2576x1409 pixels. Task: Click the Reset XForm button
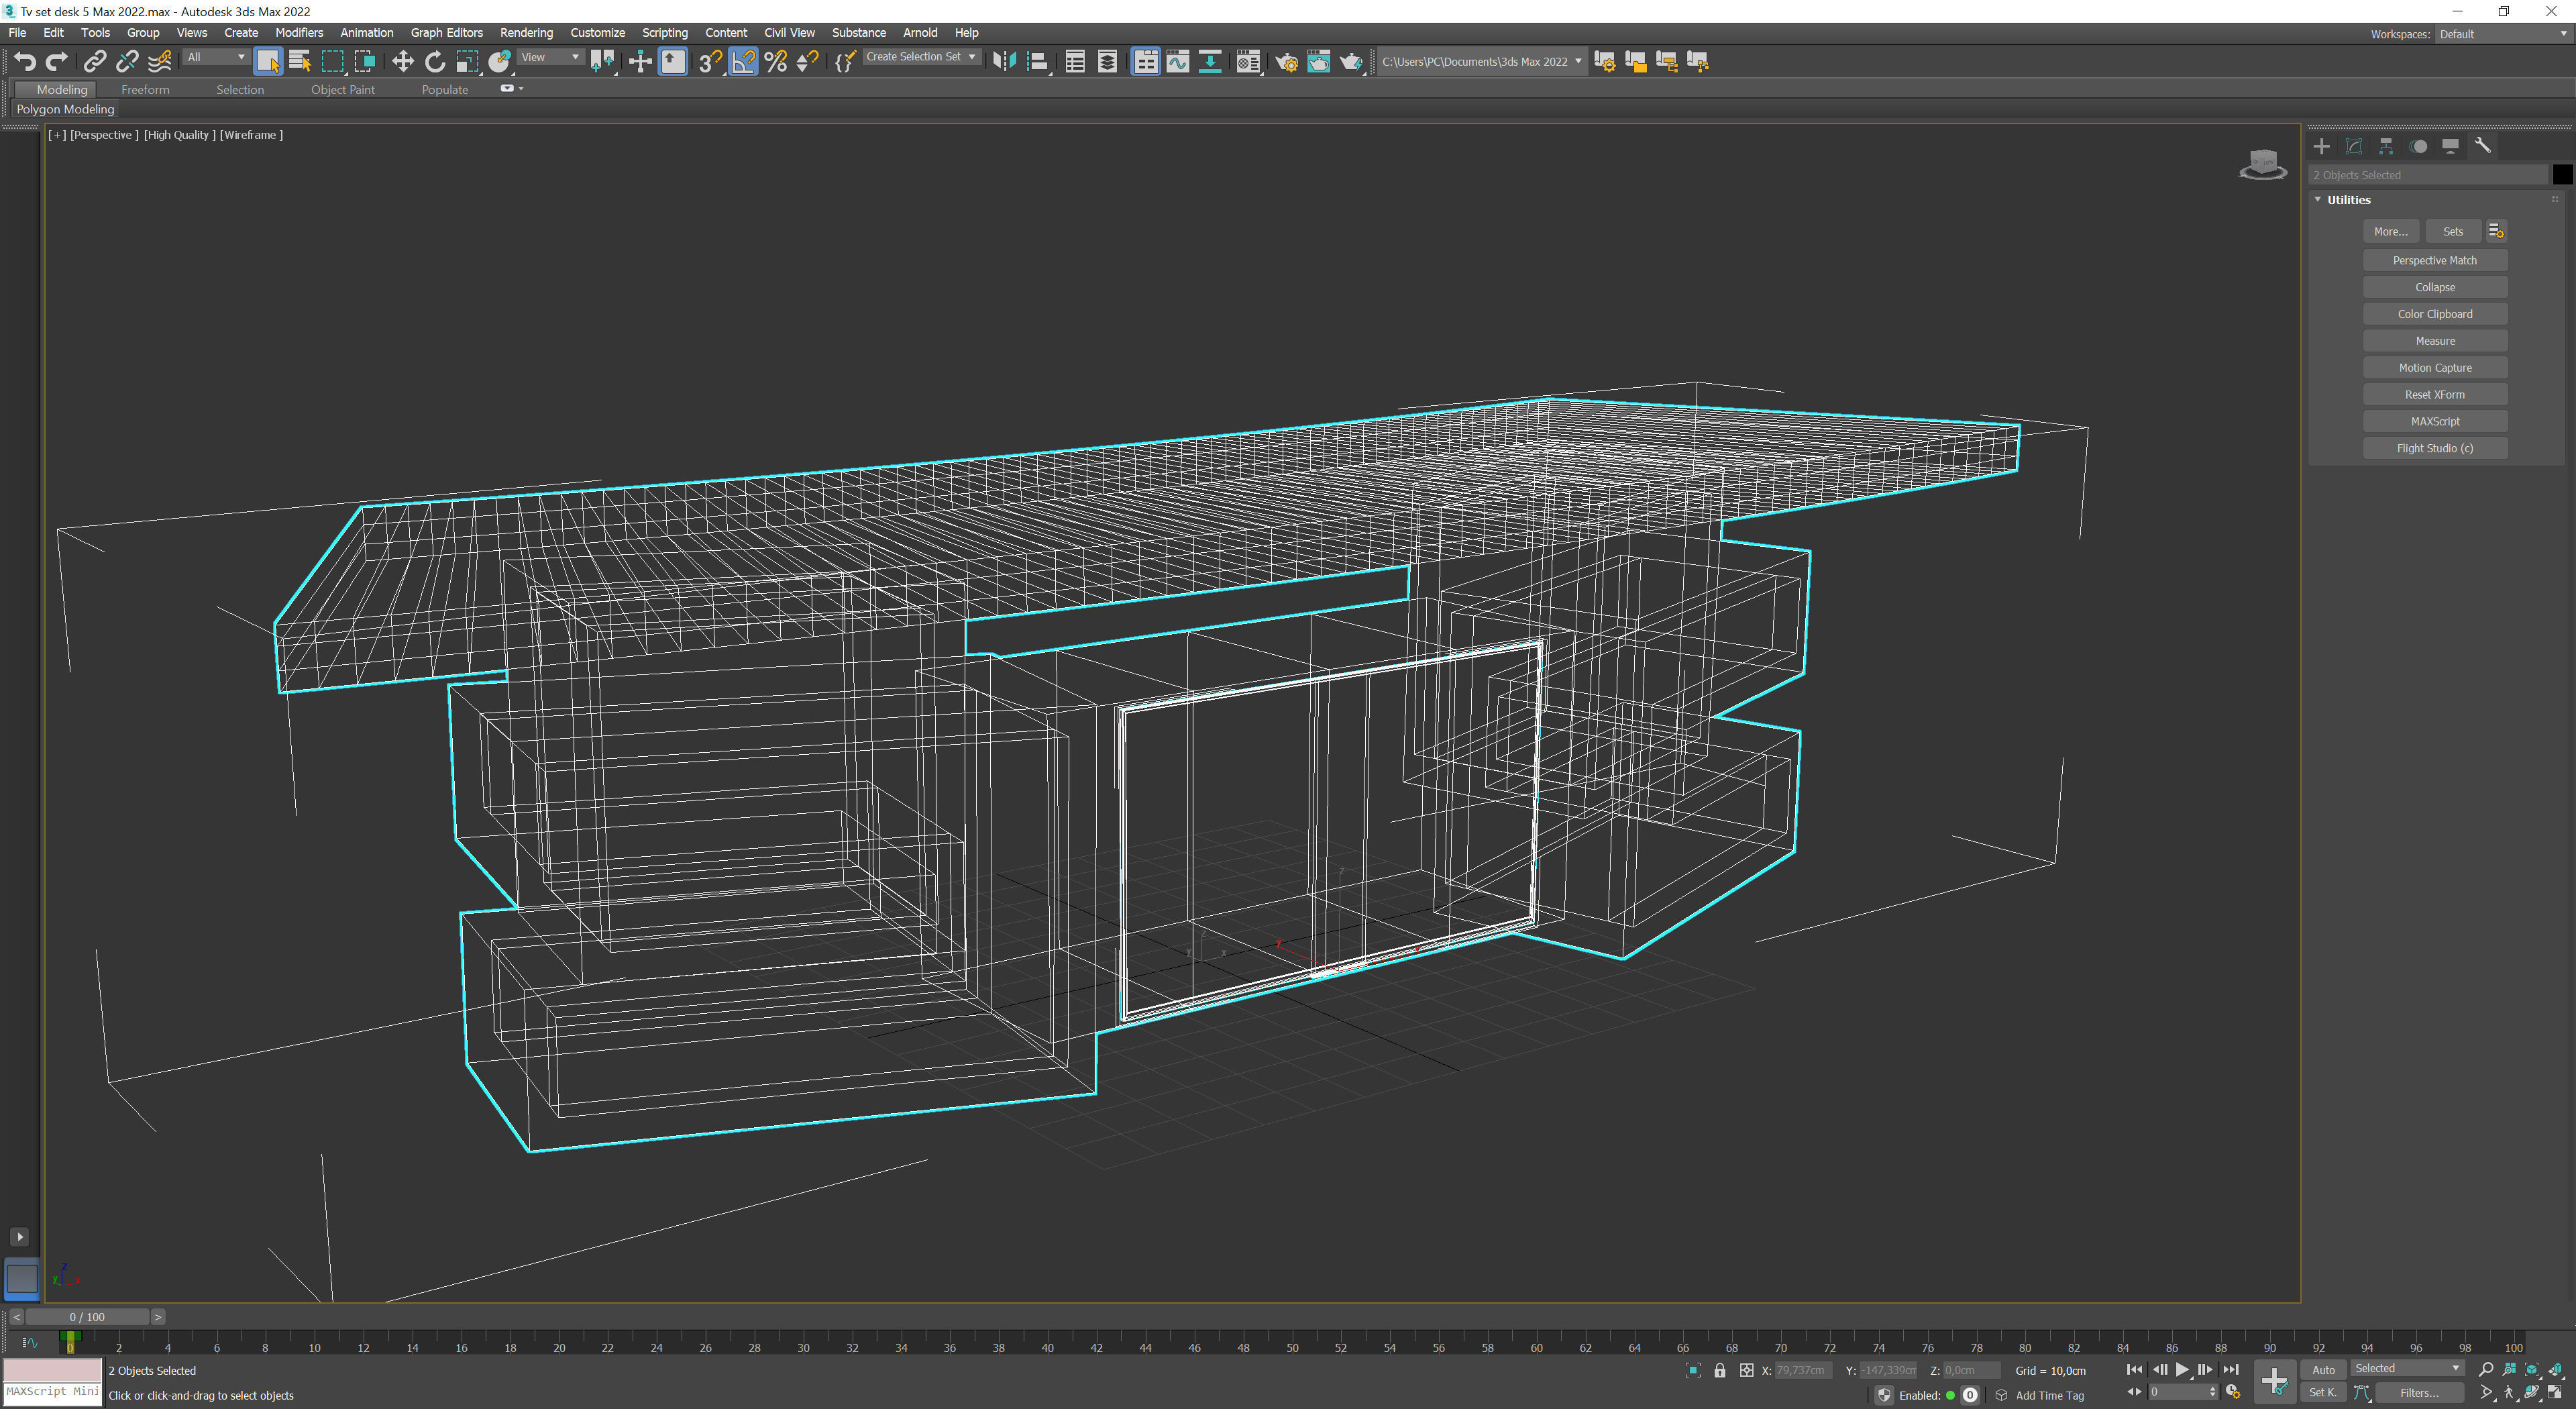[2434, 395]
